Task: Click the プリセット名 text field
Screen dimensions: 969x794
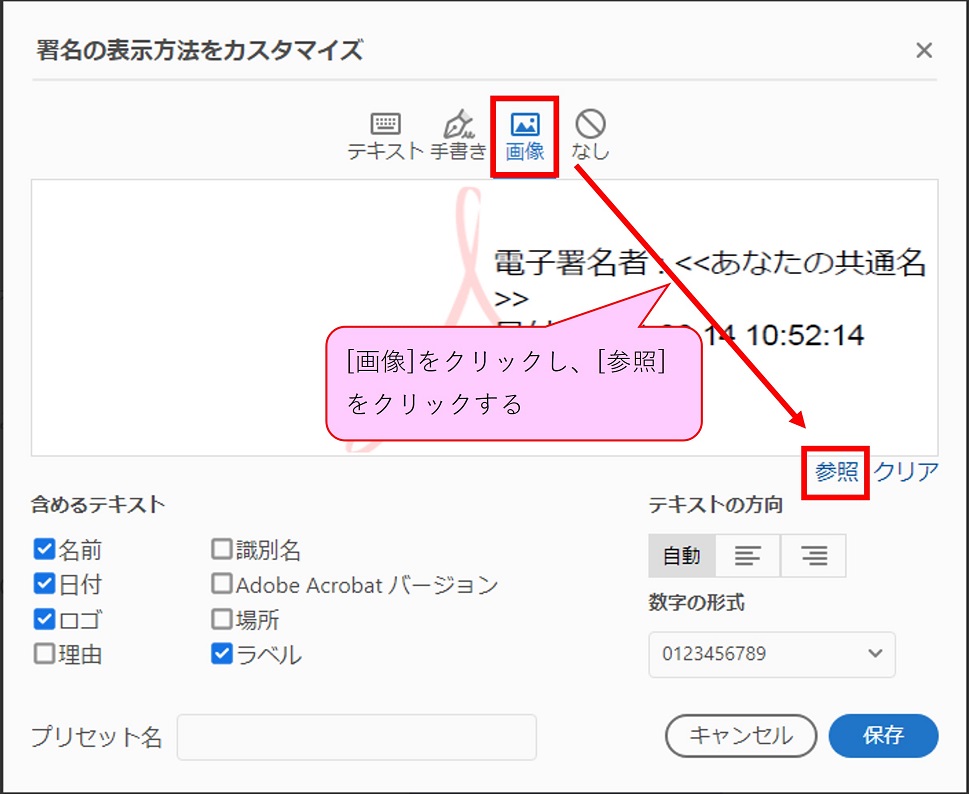Action: tap(356, 737)
